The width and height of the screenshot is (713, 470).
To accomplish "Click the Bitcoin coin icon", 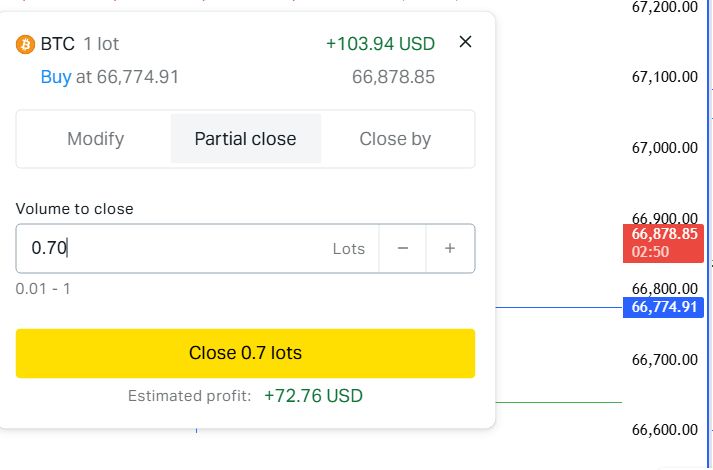I will [25, 44].
